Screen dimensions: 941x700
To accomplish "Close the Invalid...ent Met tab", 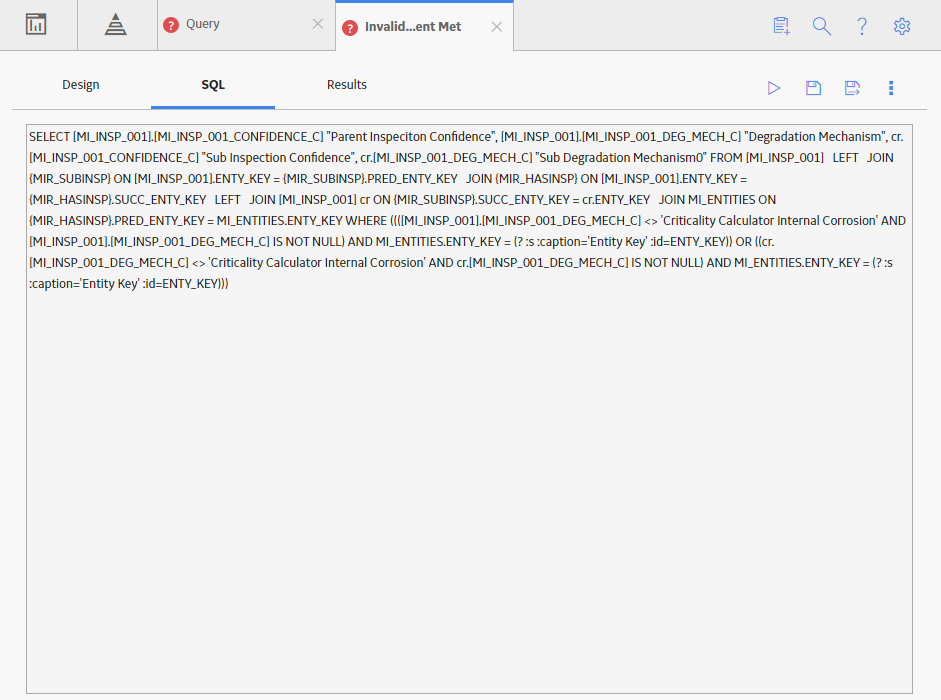I will [496, 27].
